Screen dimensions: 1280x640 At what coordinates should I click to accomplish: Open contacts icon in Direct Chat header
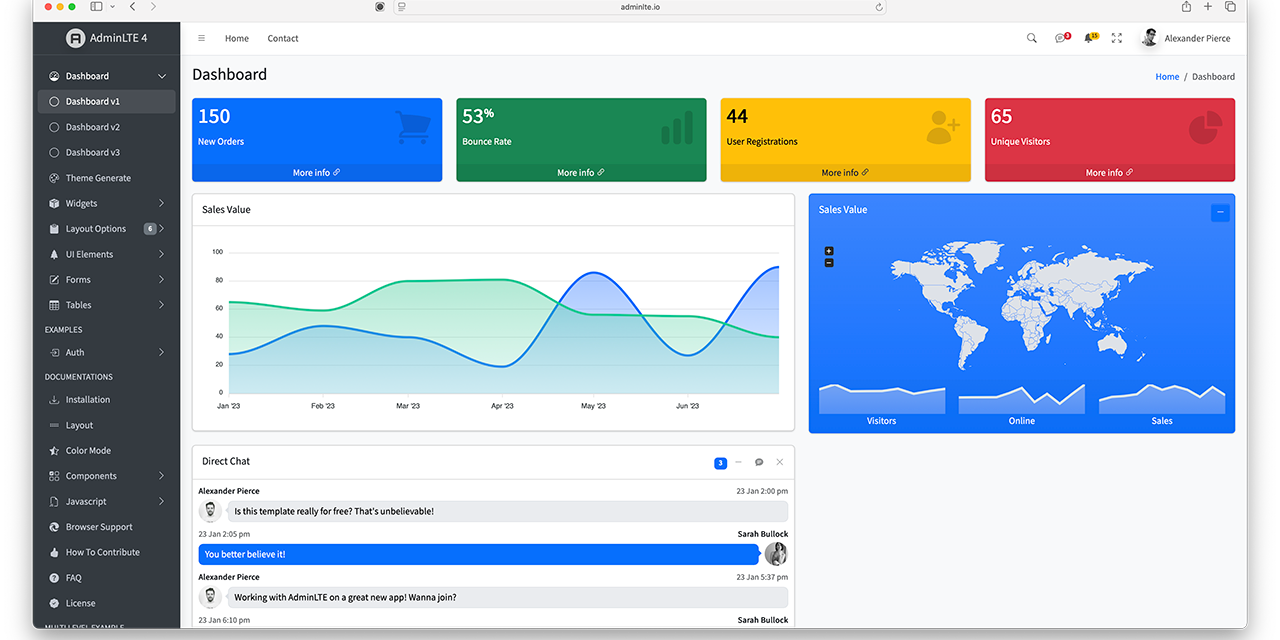coord(759,462)
